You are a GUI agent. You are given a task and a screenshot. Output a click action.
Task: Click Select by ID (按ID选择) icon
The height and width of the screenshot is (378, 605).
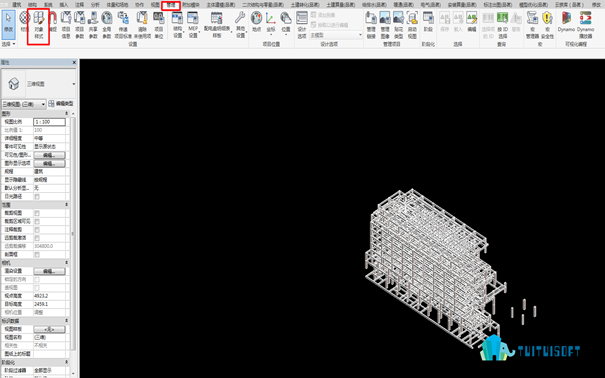pyautogui.click(x=502, y=25)
